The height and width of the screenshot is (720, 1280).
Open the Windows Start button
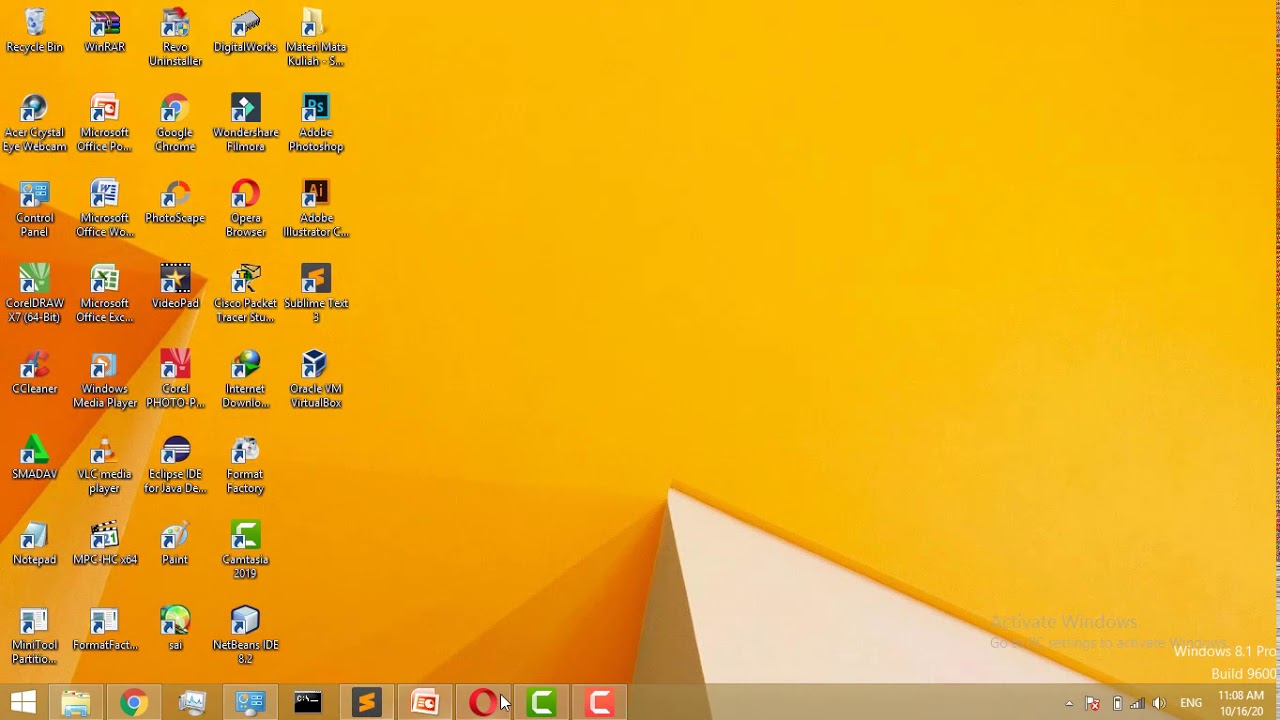[23, 702]
